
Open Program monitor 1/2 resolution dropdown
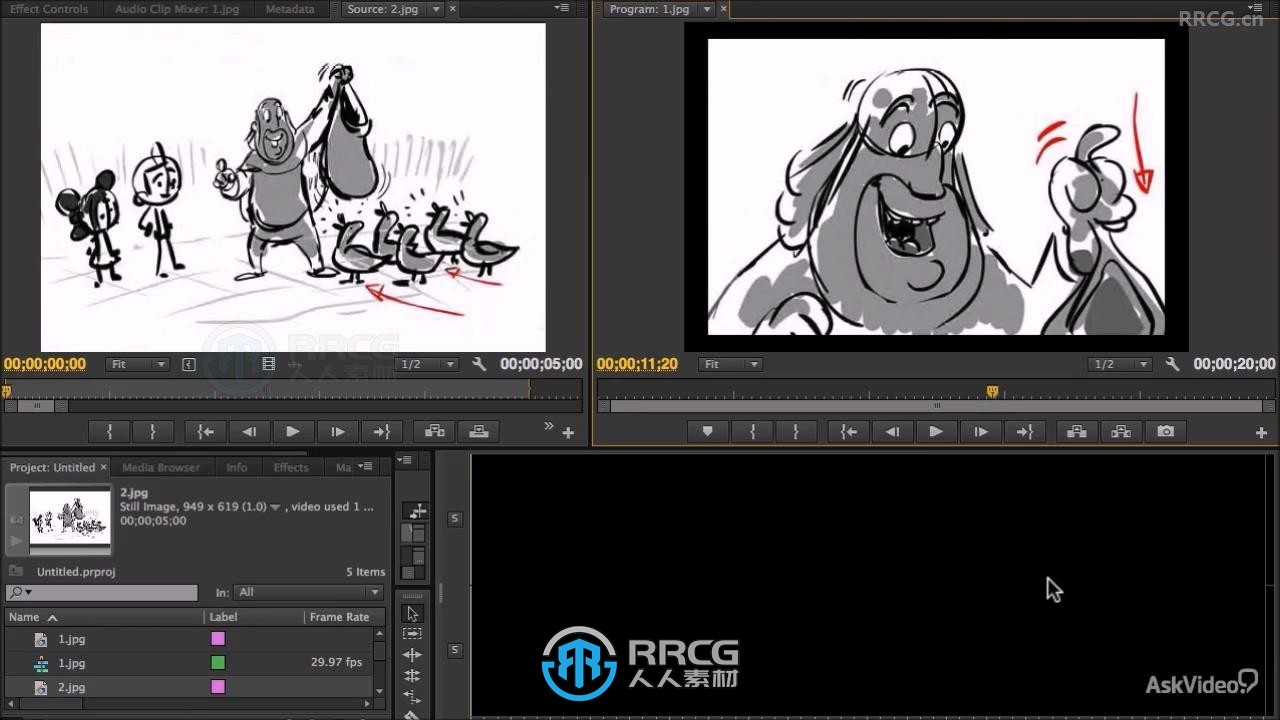[x=1121, y=364]
